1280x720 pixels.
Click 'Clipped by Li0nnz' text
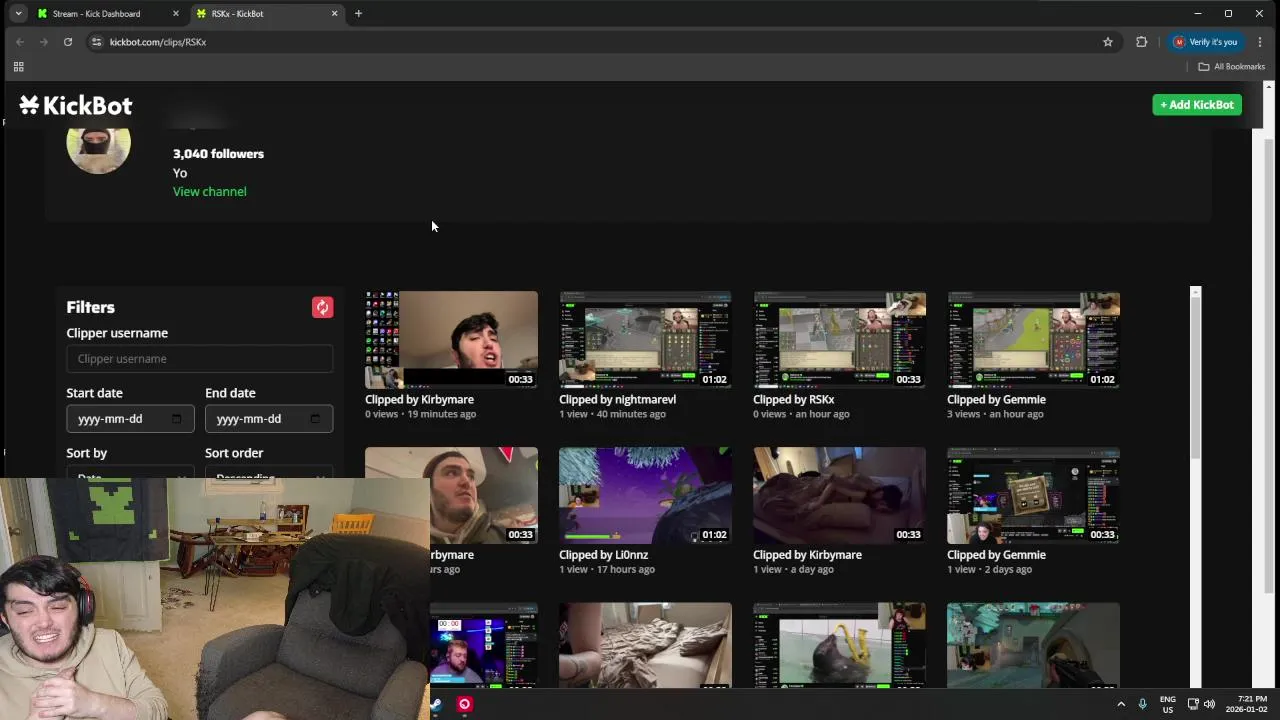click(x=603, y=555)
